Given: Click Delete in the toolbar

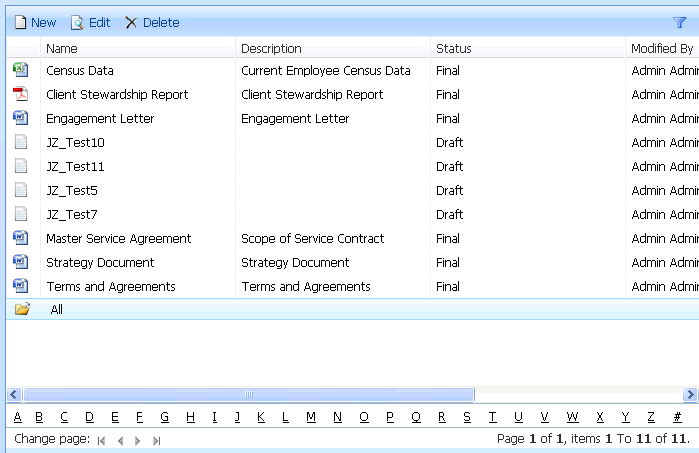Looking at the screenshot, I should [152, 22].
